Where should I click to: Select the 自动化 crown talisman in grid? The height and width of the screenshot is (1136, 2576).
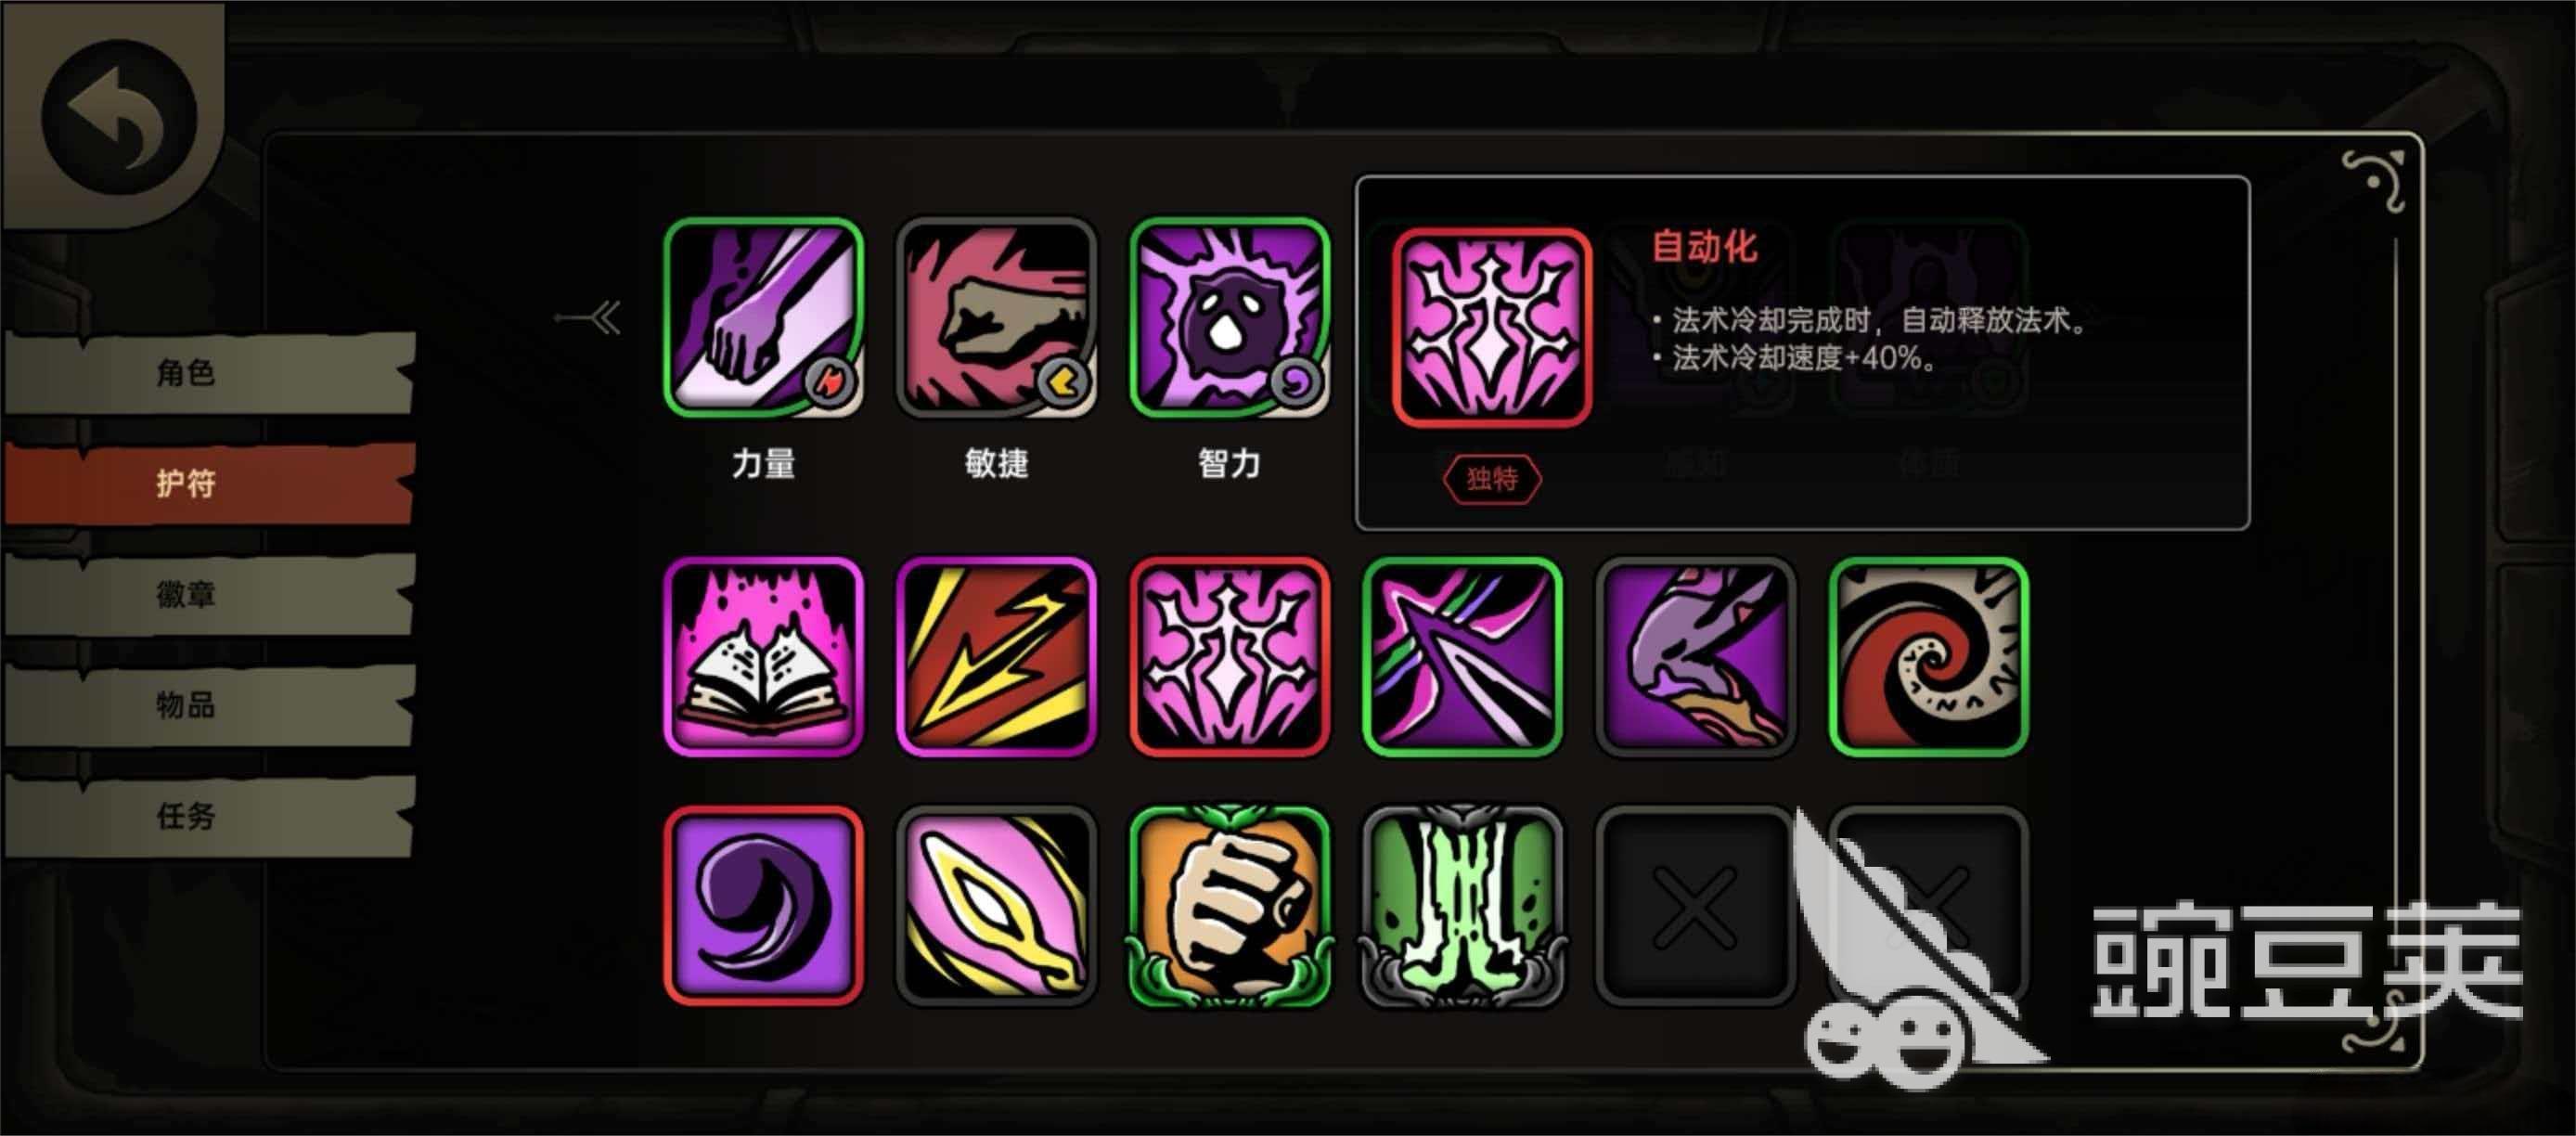pos(1229,657)
